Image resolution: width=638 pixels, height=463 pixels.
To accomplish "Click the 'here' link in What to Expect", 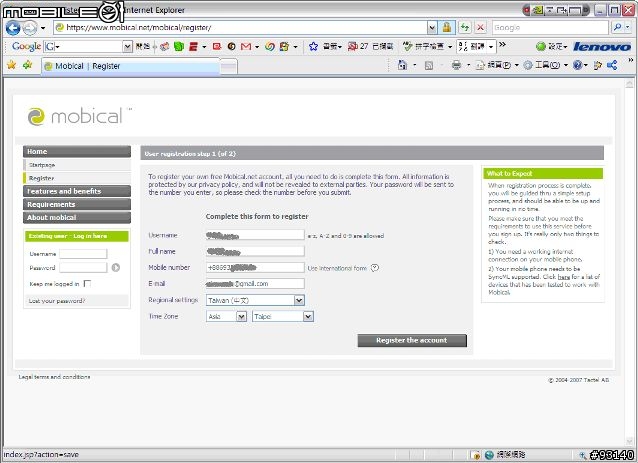I will click(564, 277).
